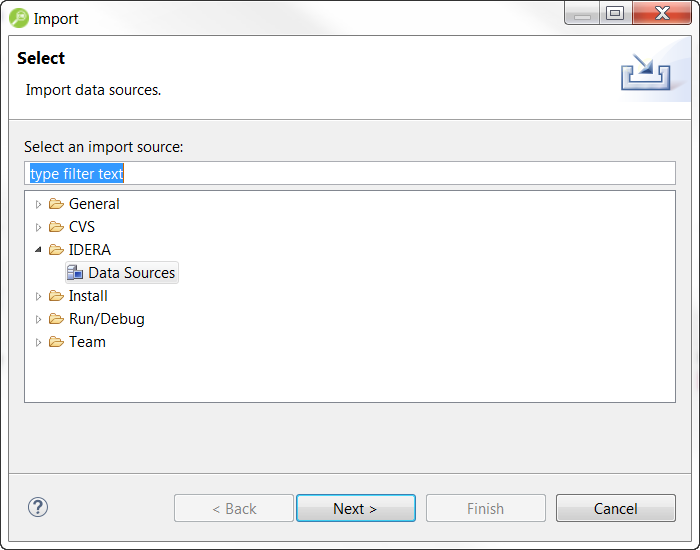Click the help question mark icon

tap(38, 507)
